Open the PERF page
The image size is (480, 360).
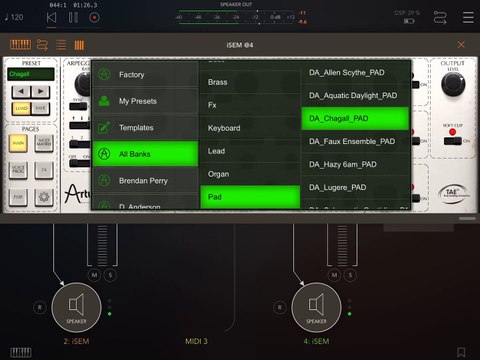(18, 197)
